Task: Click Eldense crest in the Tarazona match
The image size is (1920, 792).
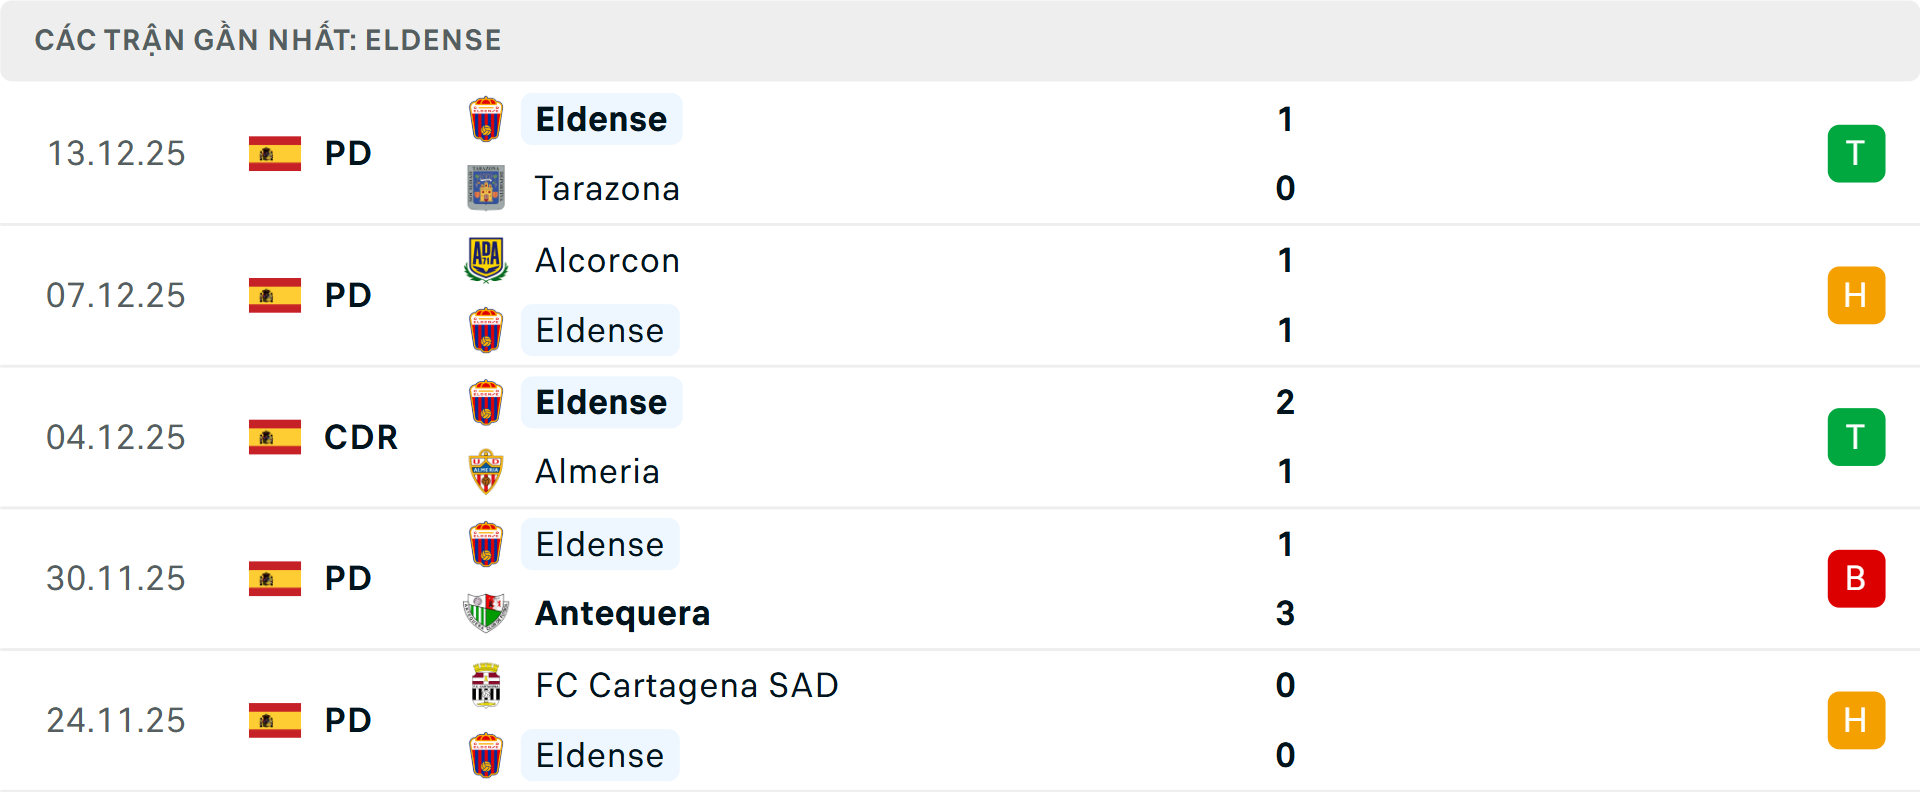Action: [x=486, y=119]
